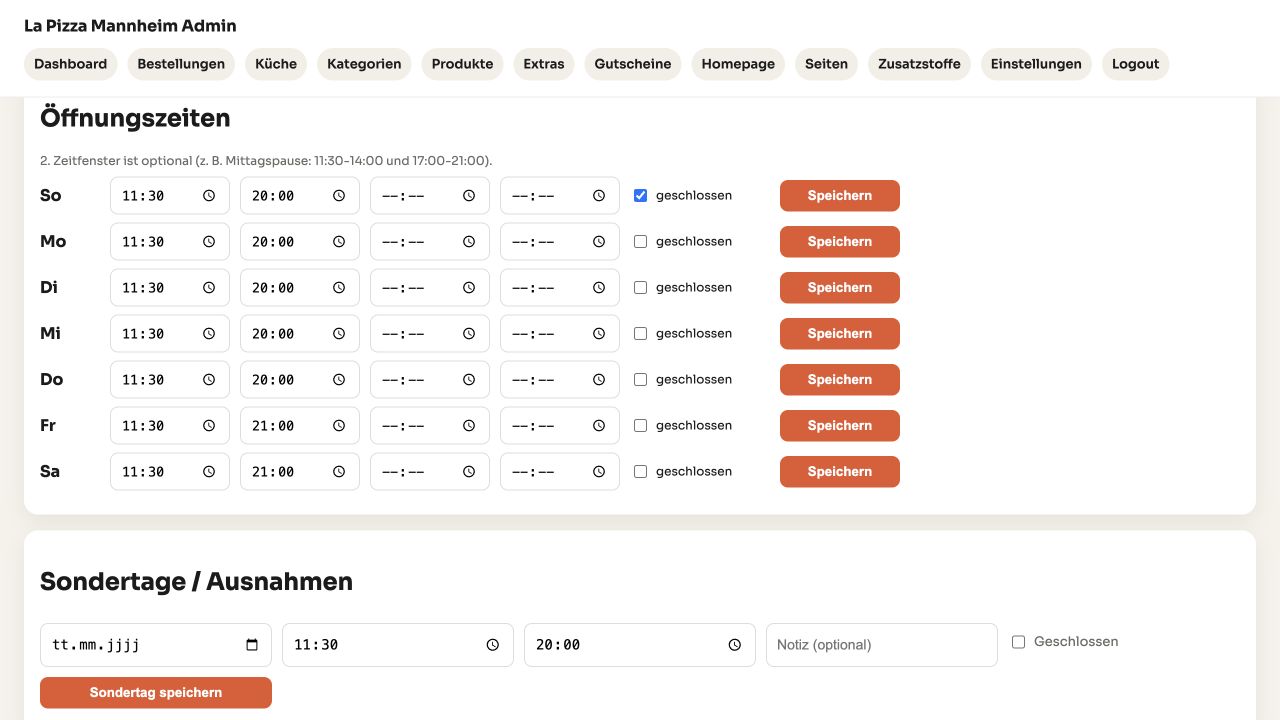Open time picker icon in Di opening field
The width and height of the screenshot is (1280, 720).
point(209,288)
